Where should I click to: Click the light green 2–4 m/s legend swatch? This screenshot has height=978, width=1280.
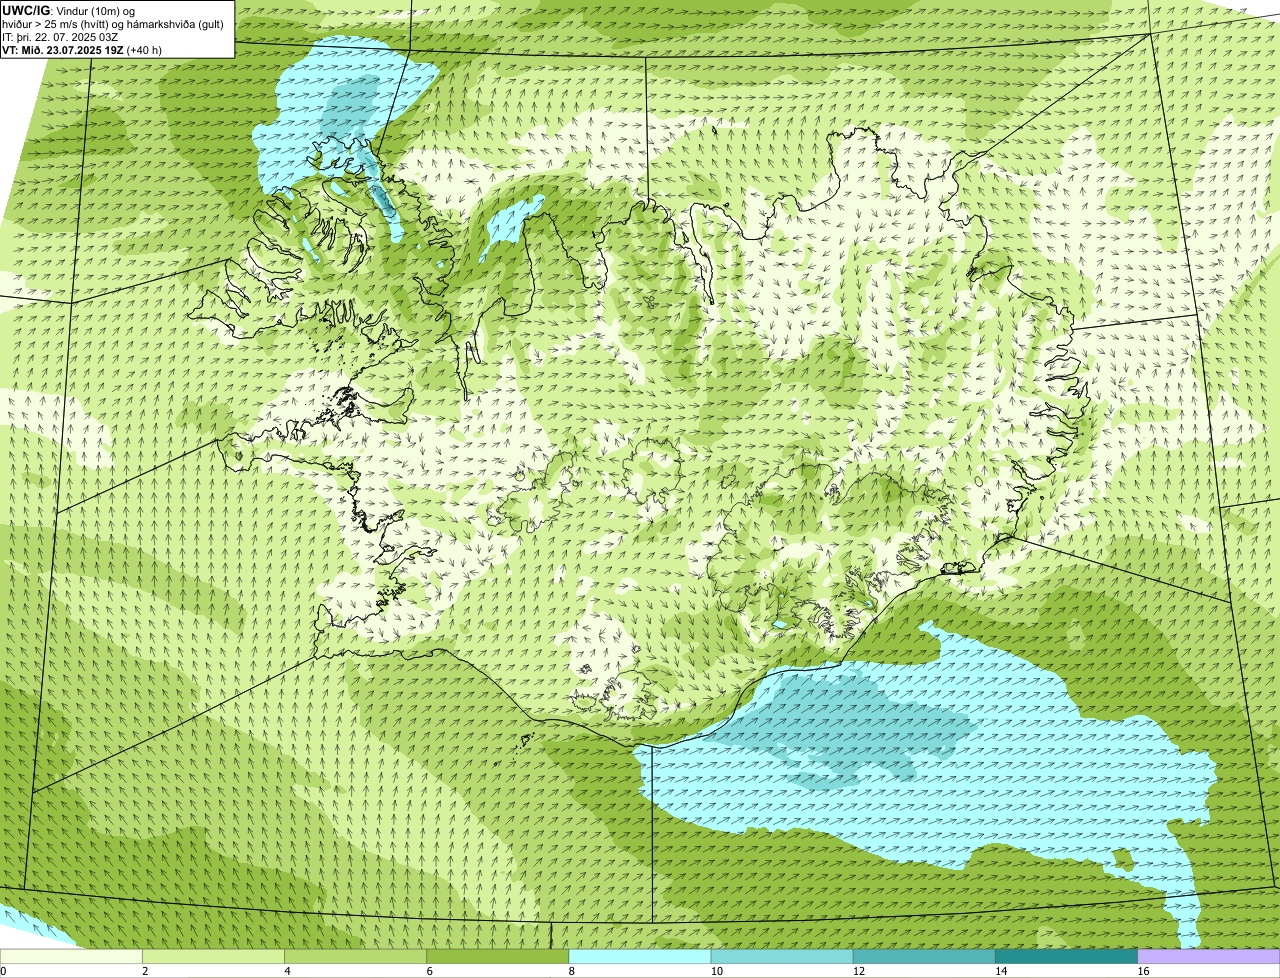[x=213, y=956]
